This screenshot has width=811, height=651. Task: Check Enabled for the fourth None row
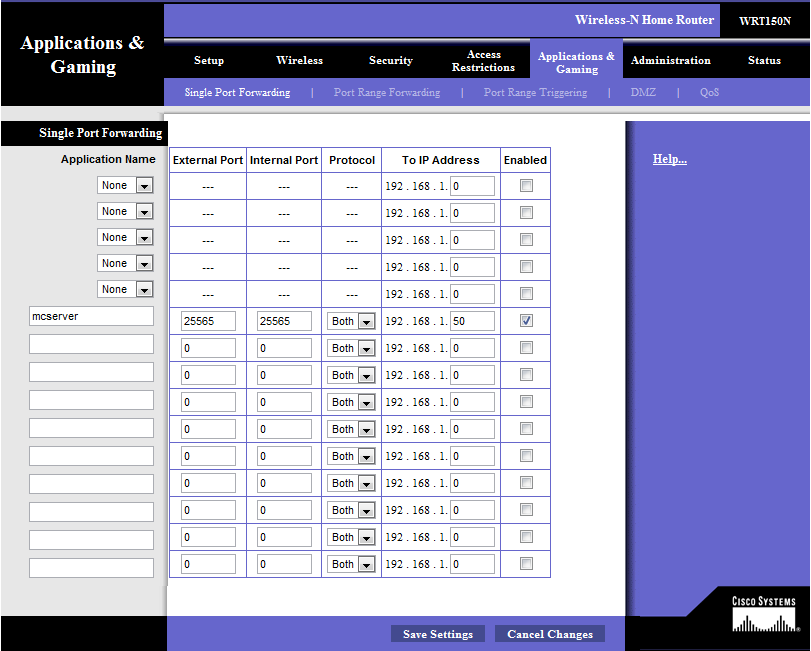tap(526, 266)
